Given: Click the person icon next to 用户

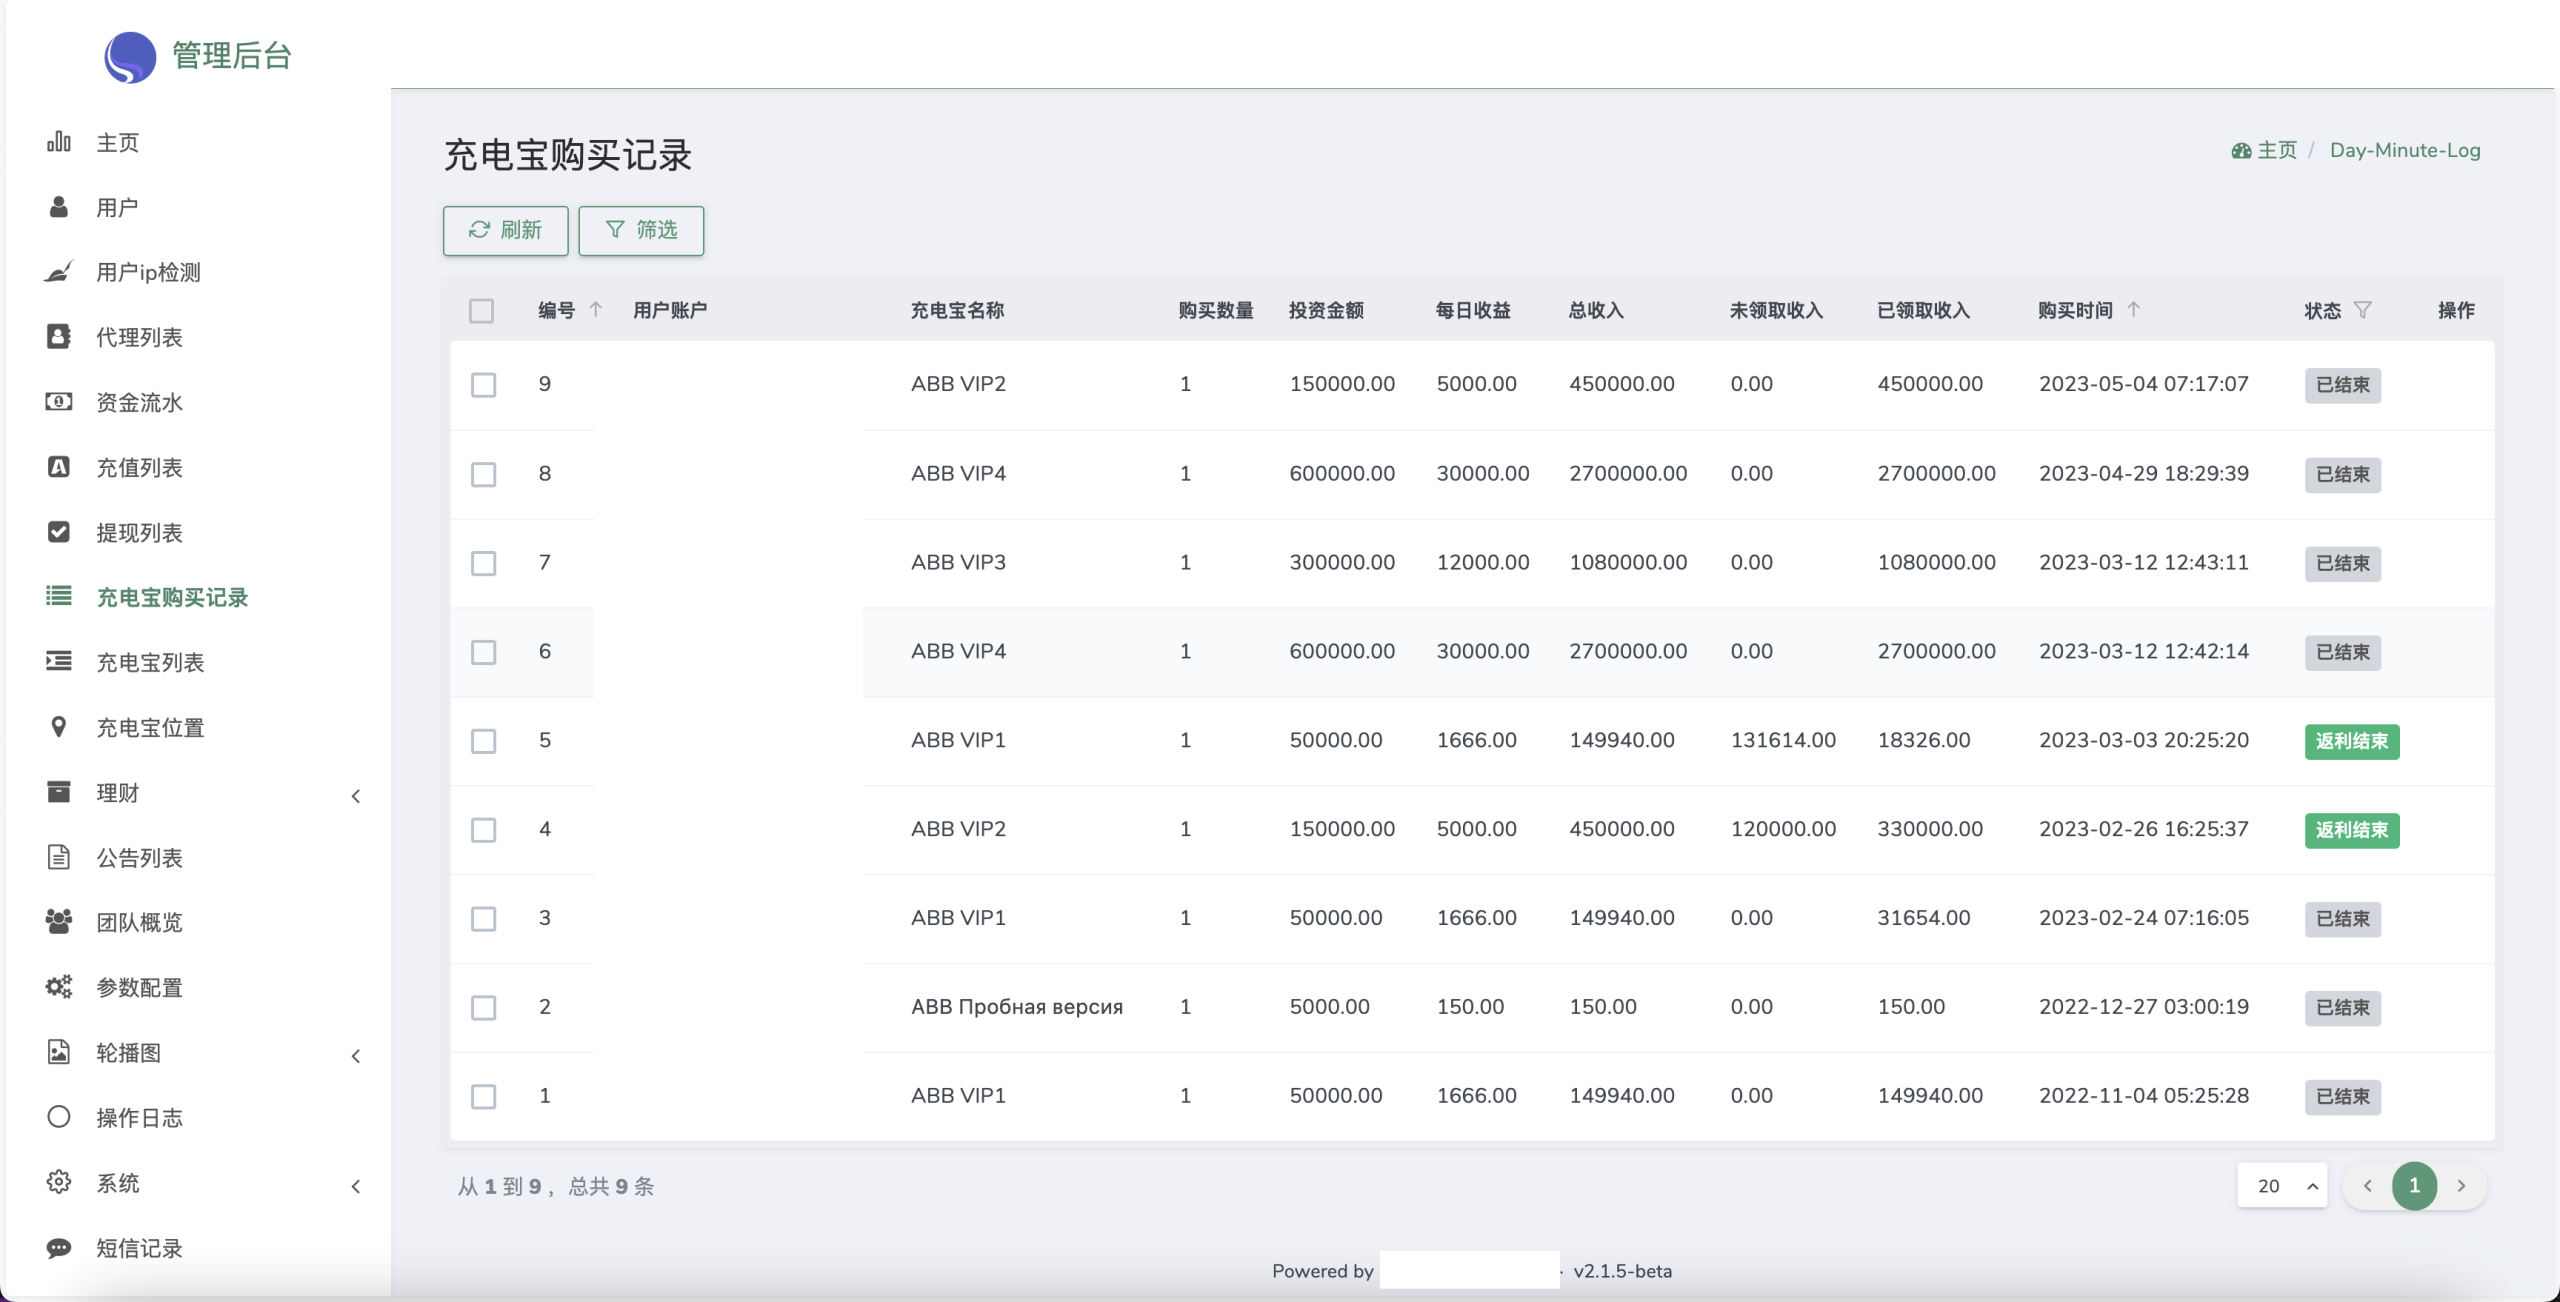Looking at the screenshot, I should pyautogui.click(x=59, y=207).
